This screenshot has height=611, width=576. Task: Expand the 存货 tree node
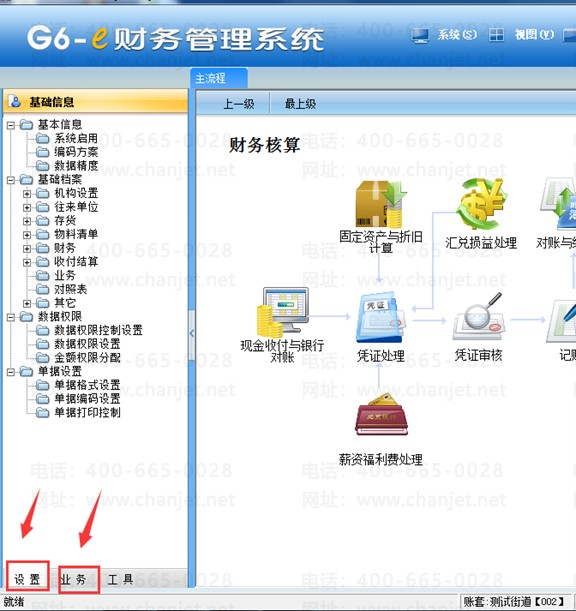point(27,221)
